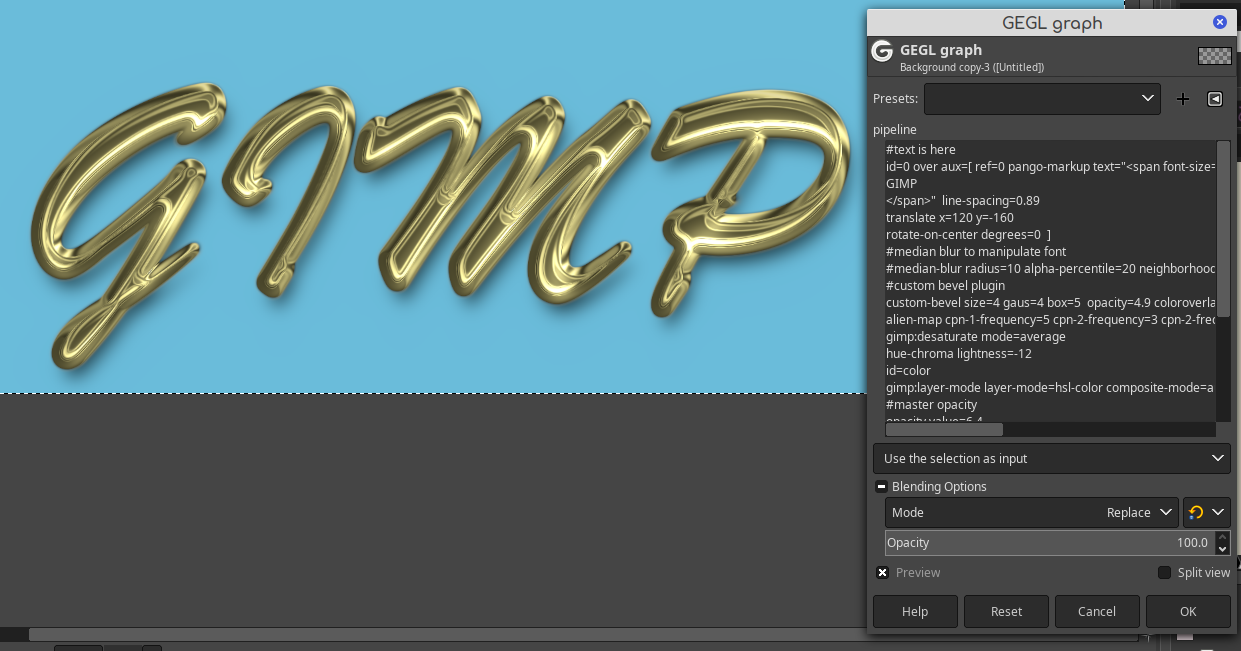Screen dimensions: 1241x651
Task: Click the pipeline vertical scrollbar
Action: (1223, 230)
